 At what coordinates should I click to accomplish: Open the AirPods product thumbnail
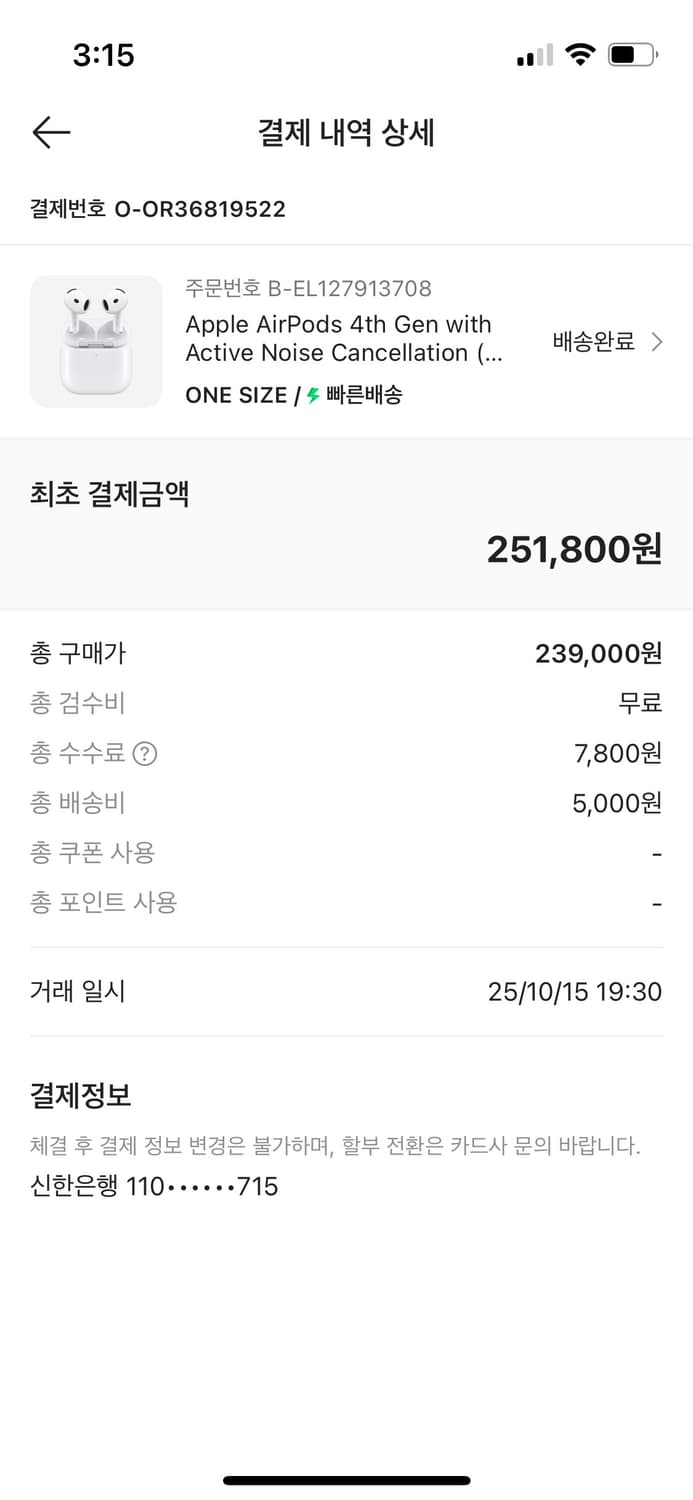pos(96,342)
